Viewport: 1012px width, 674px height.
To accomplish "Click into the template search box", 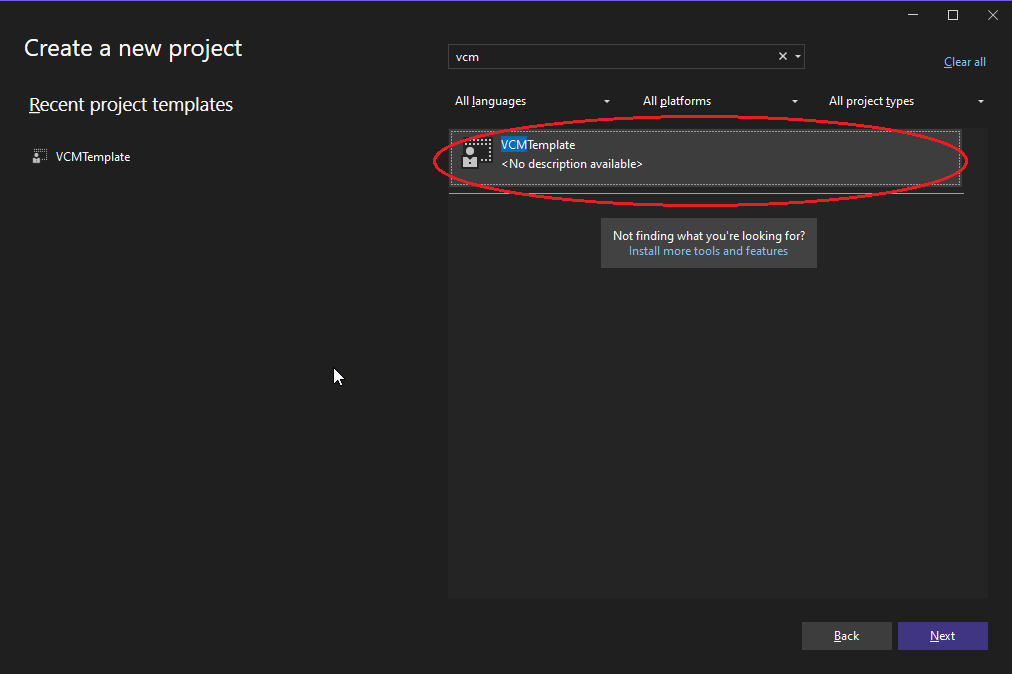I will click(x=610, y=57).
